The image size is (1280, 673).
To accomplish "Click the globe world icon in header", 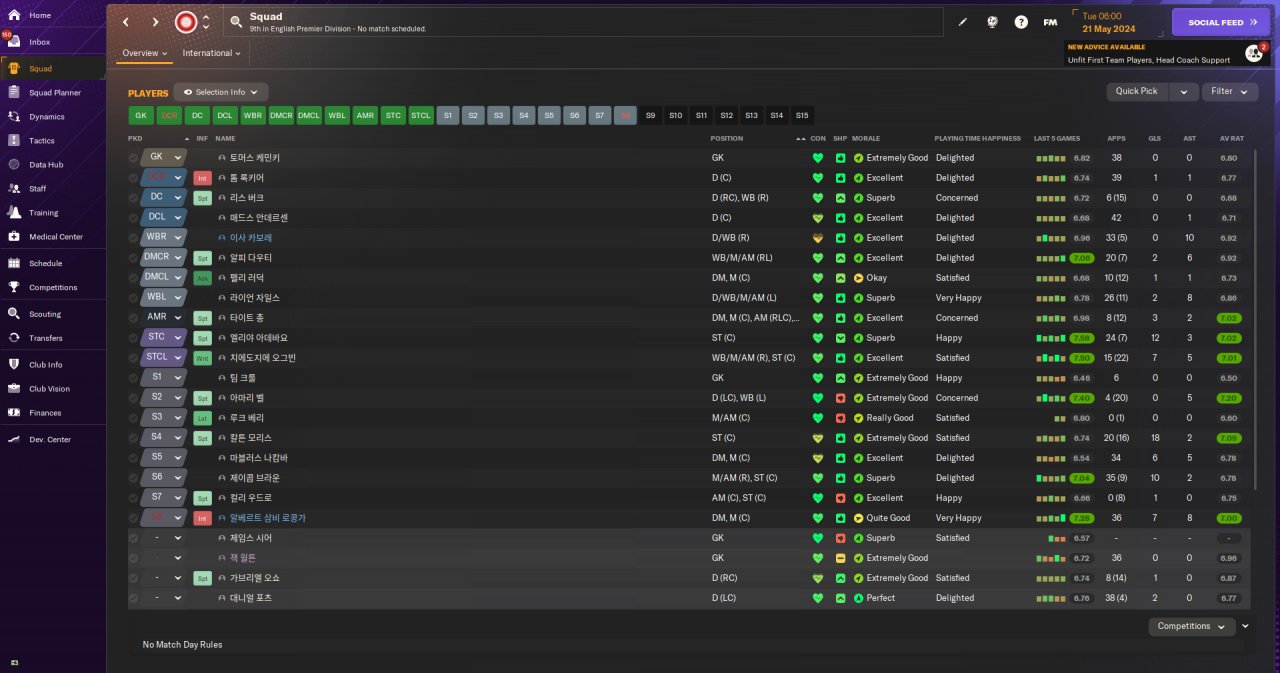I will pos(992,22).
